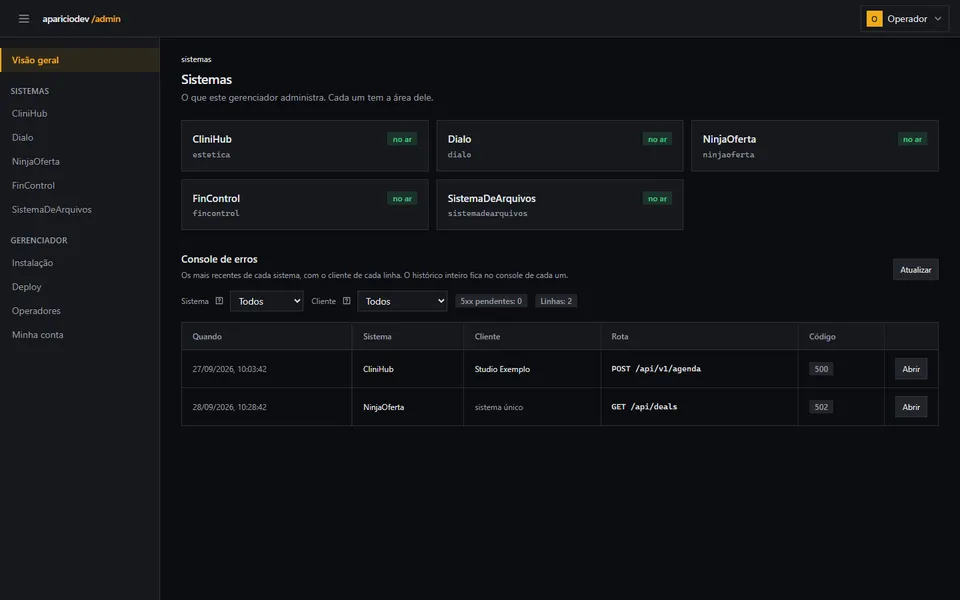
Task: Open the SistemaDeArquivos system card
Action: 560,204
